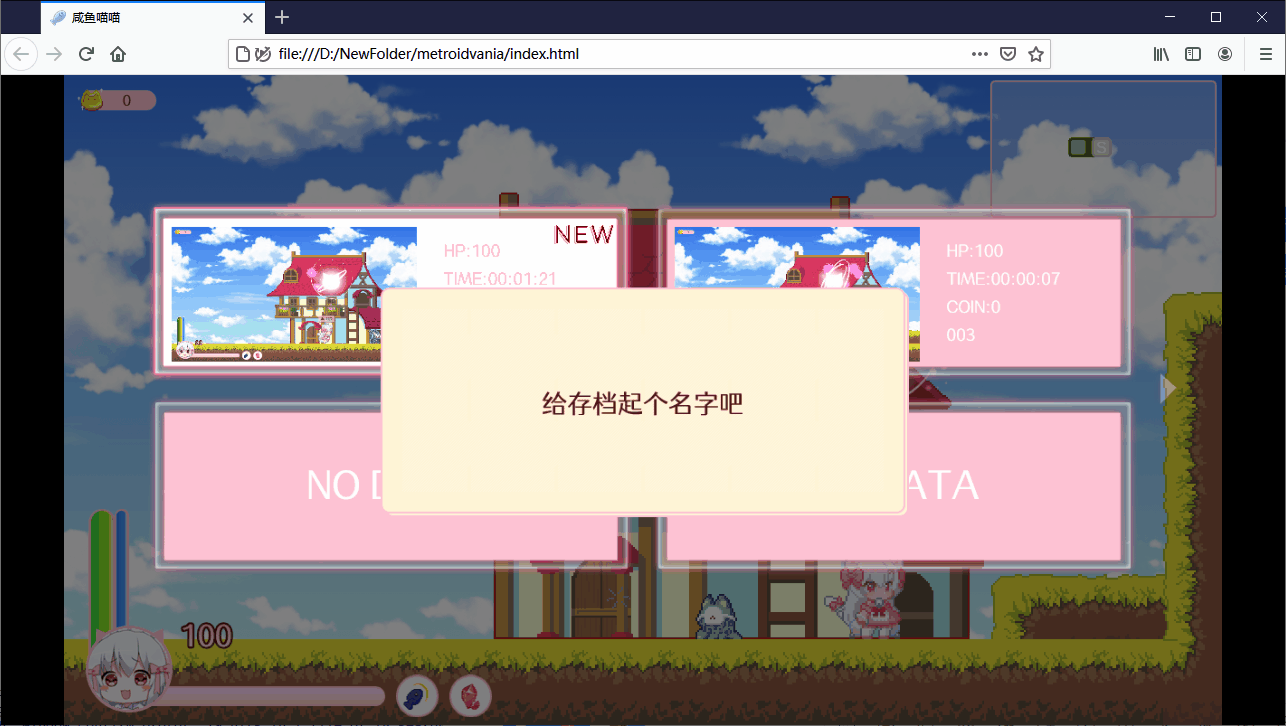Open the Firefox hamburger menu
This screenshot has width=1286, height=726.
[x=1265, y=54]
